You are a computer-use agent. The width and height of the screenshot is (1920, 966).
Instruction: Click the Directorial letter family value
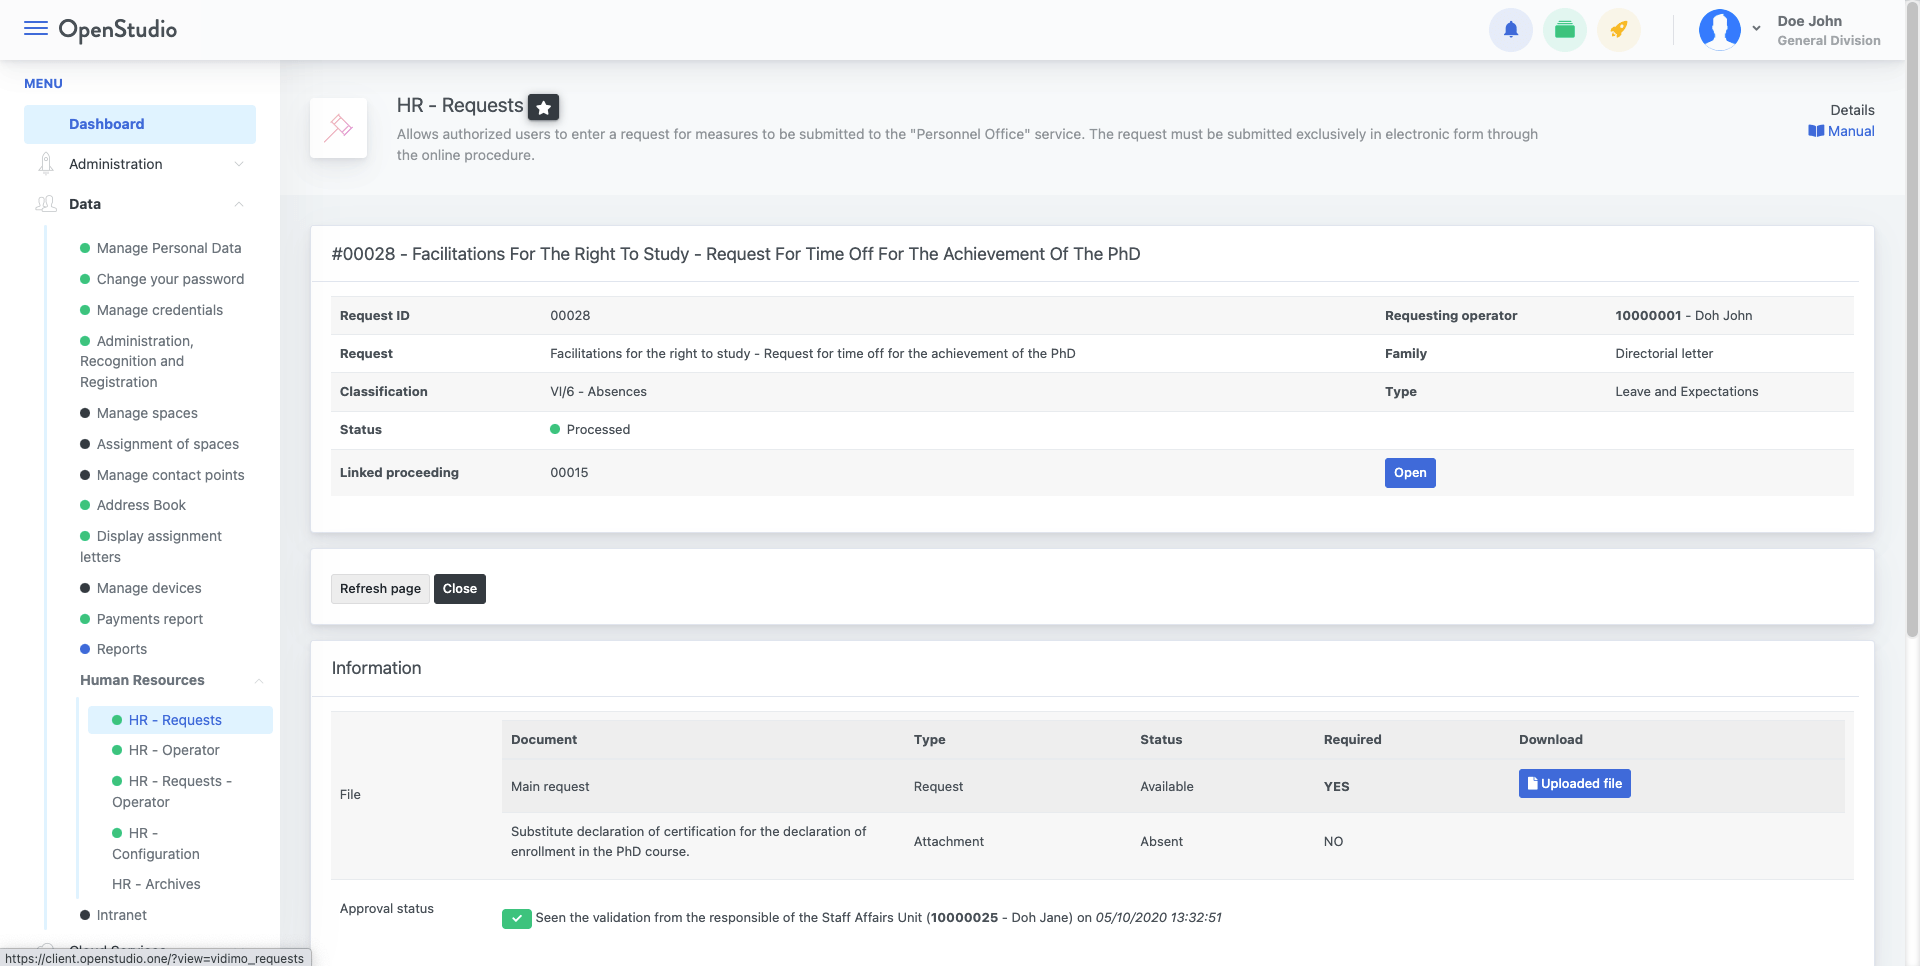tap(1664, 354)
